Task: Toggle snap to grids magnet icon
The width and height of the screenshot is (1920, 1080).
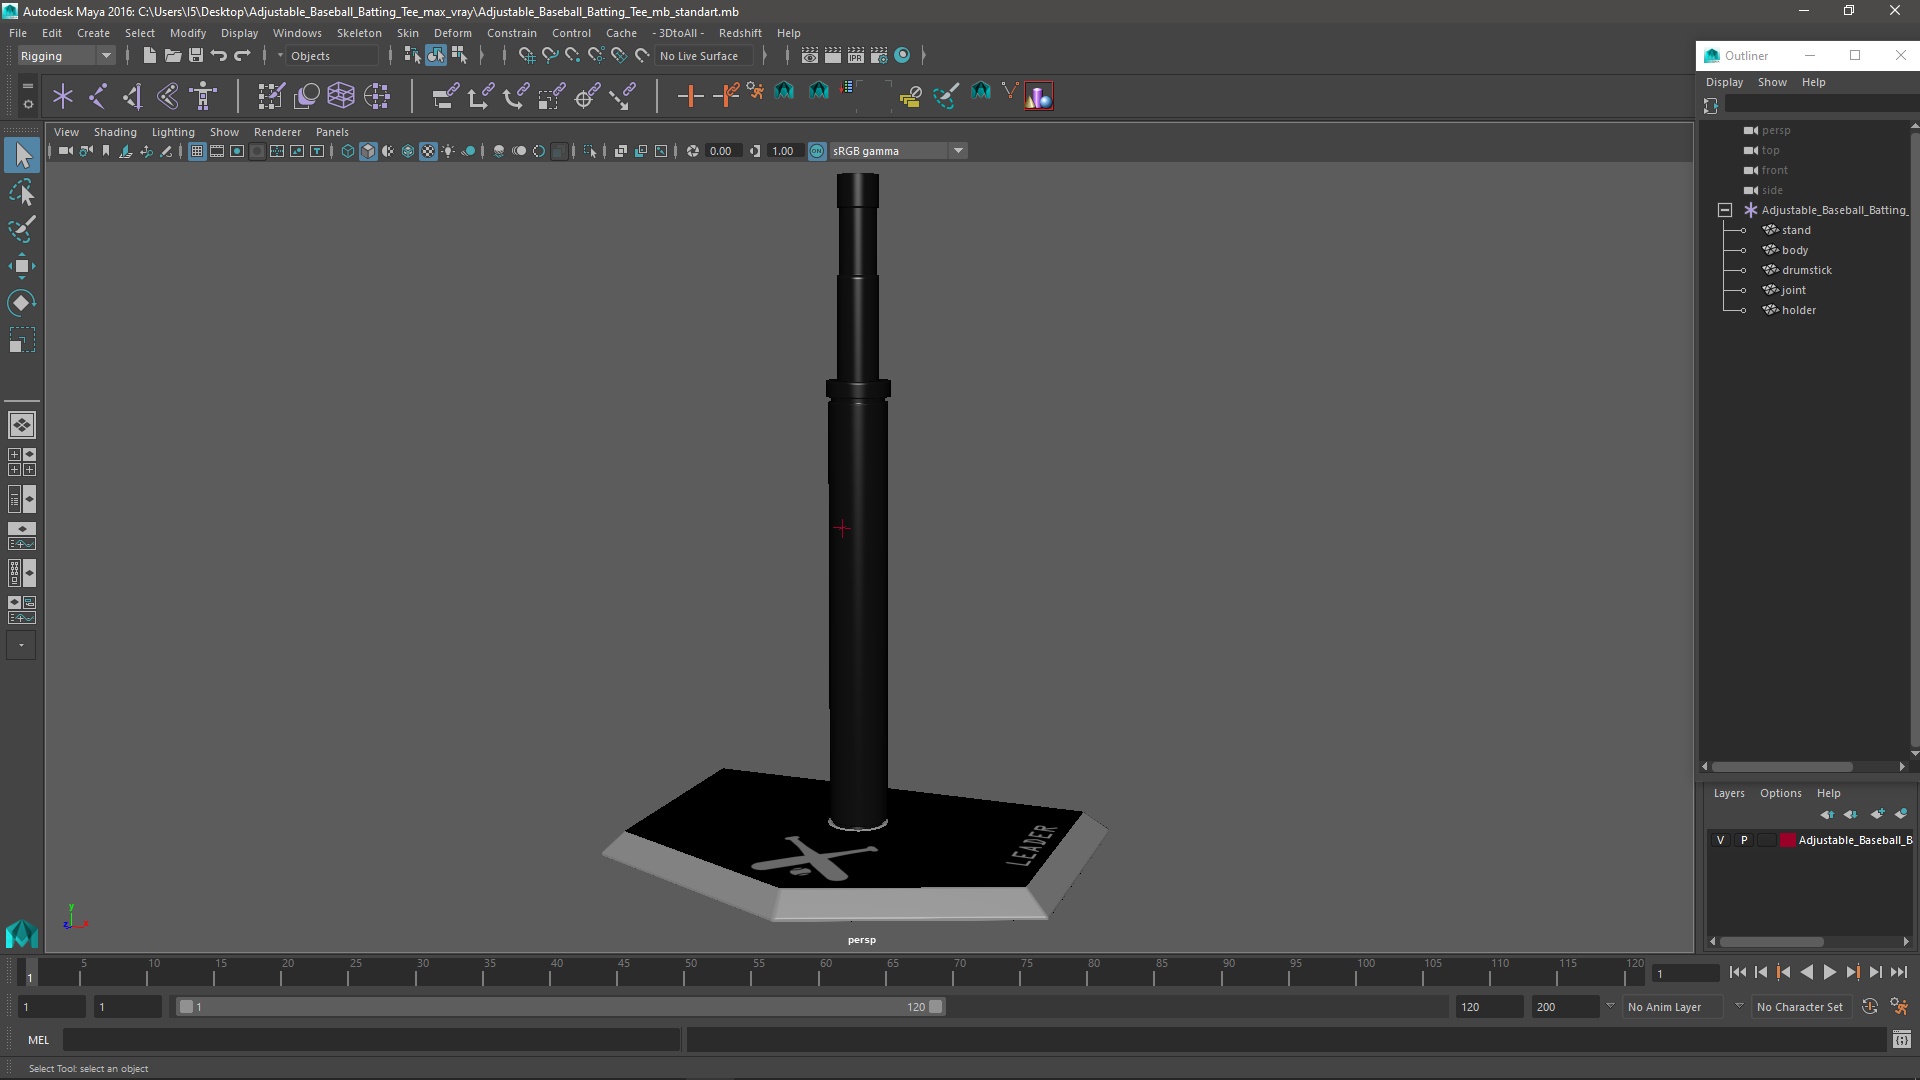Action: [x=527, y=56]
